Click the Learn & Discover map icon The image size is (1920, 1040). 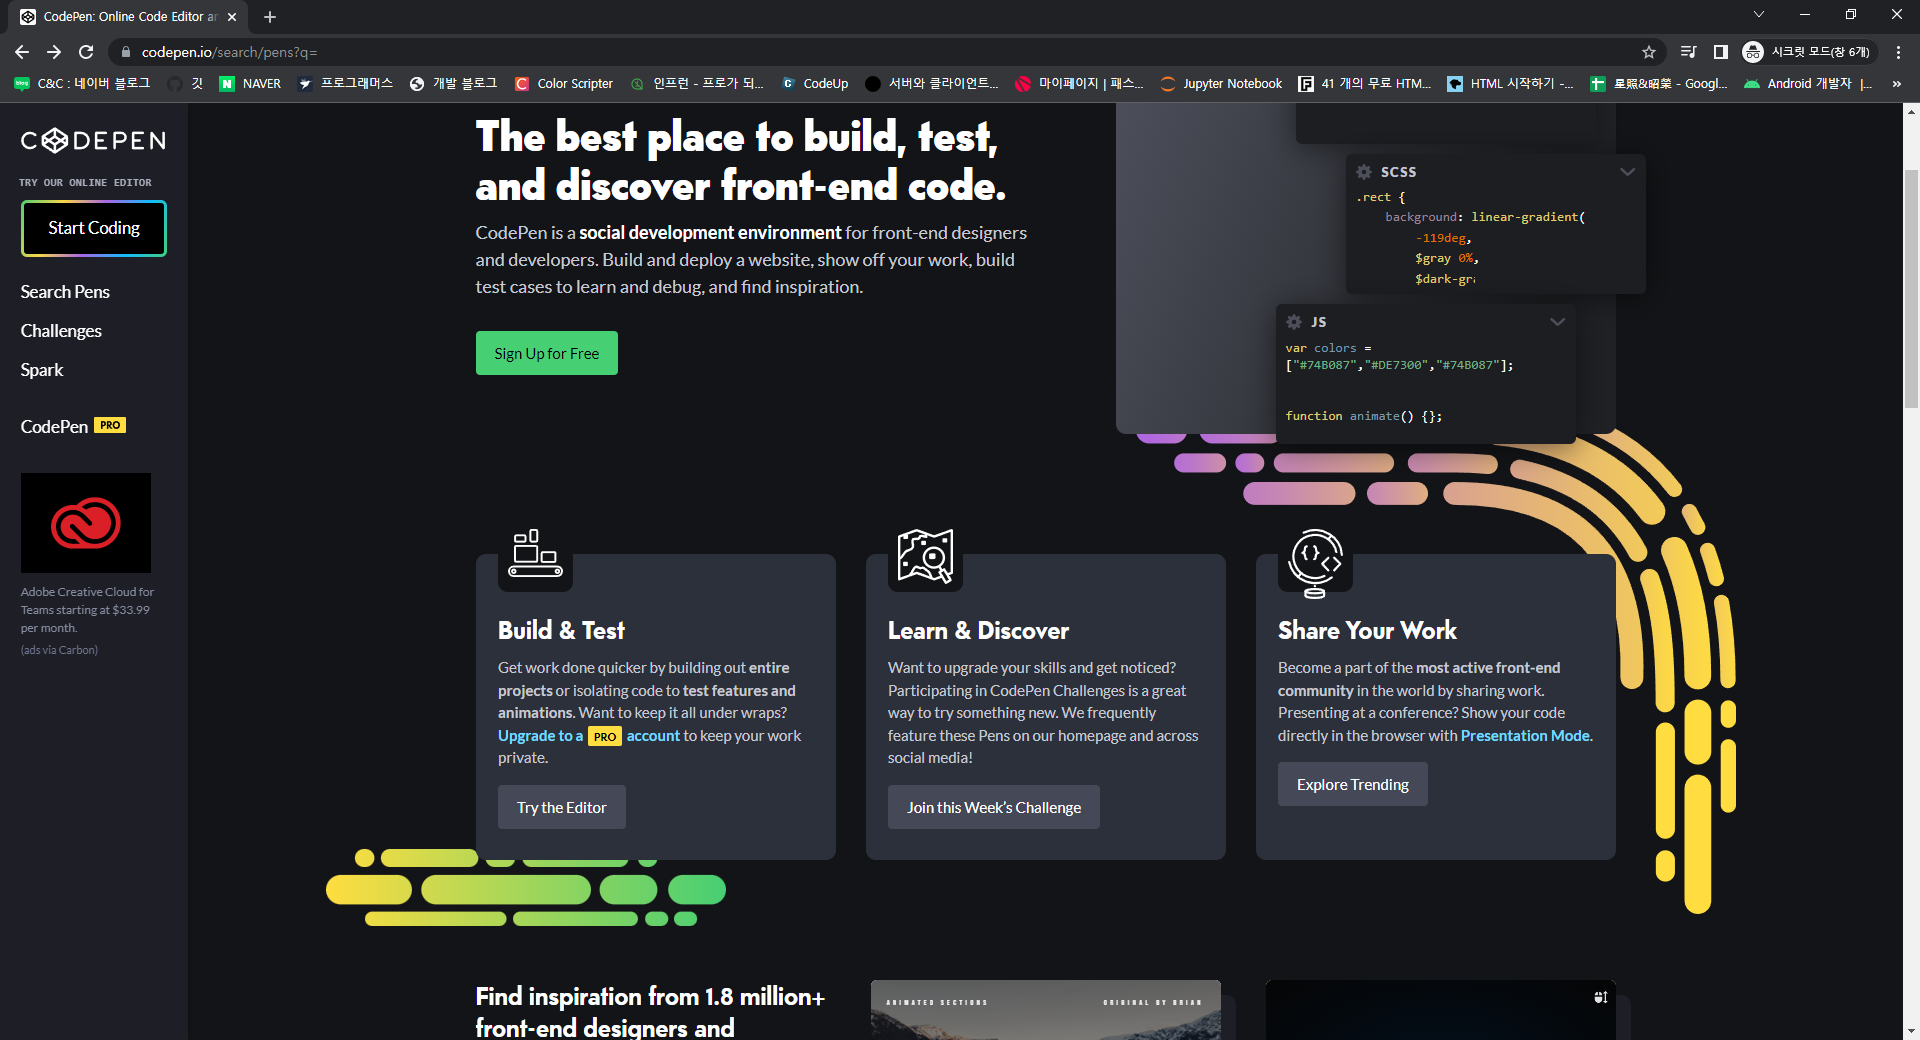pos(925,556)
